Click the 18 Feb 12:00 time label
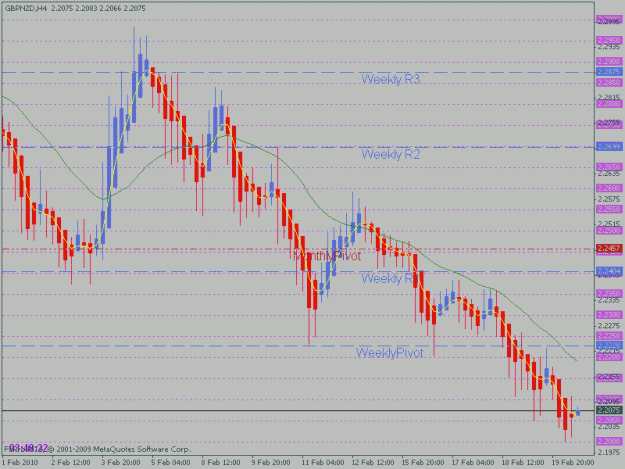The height and width of the screenshot is (469, 625). click(523, 462)
